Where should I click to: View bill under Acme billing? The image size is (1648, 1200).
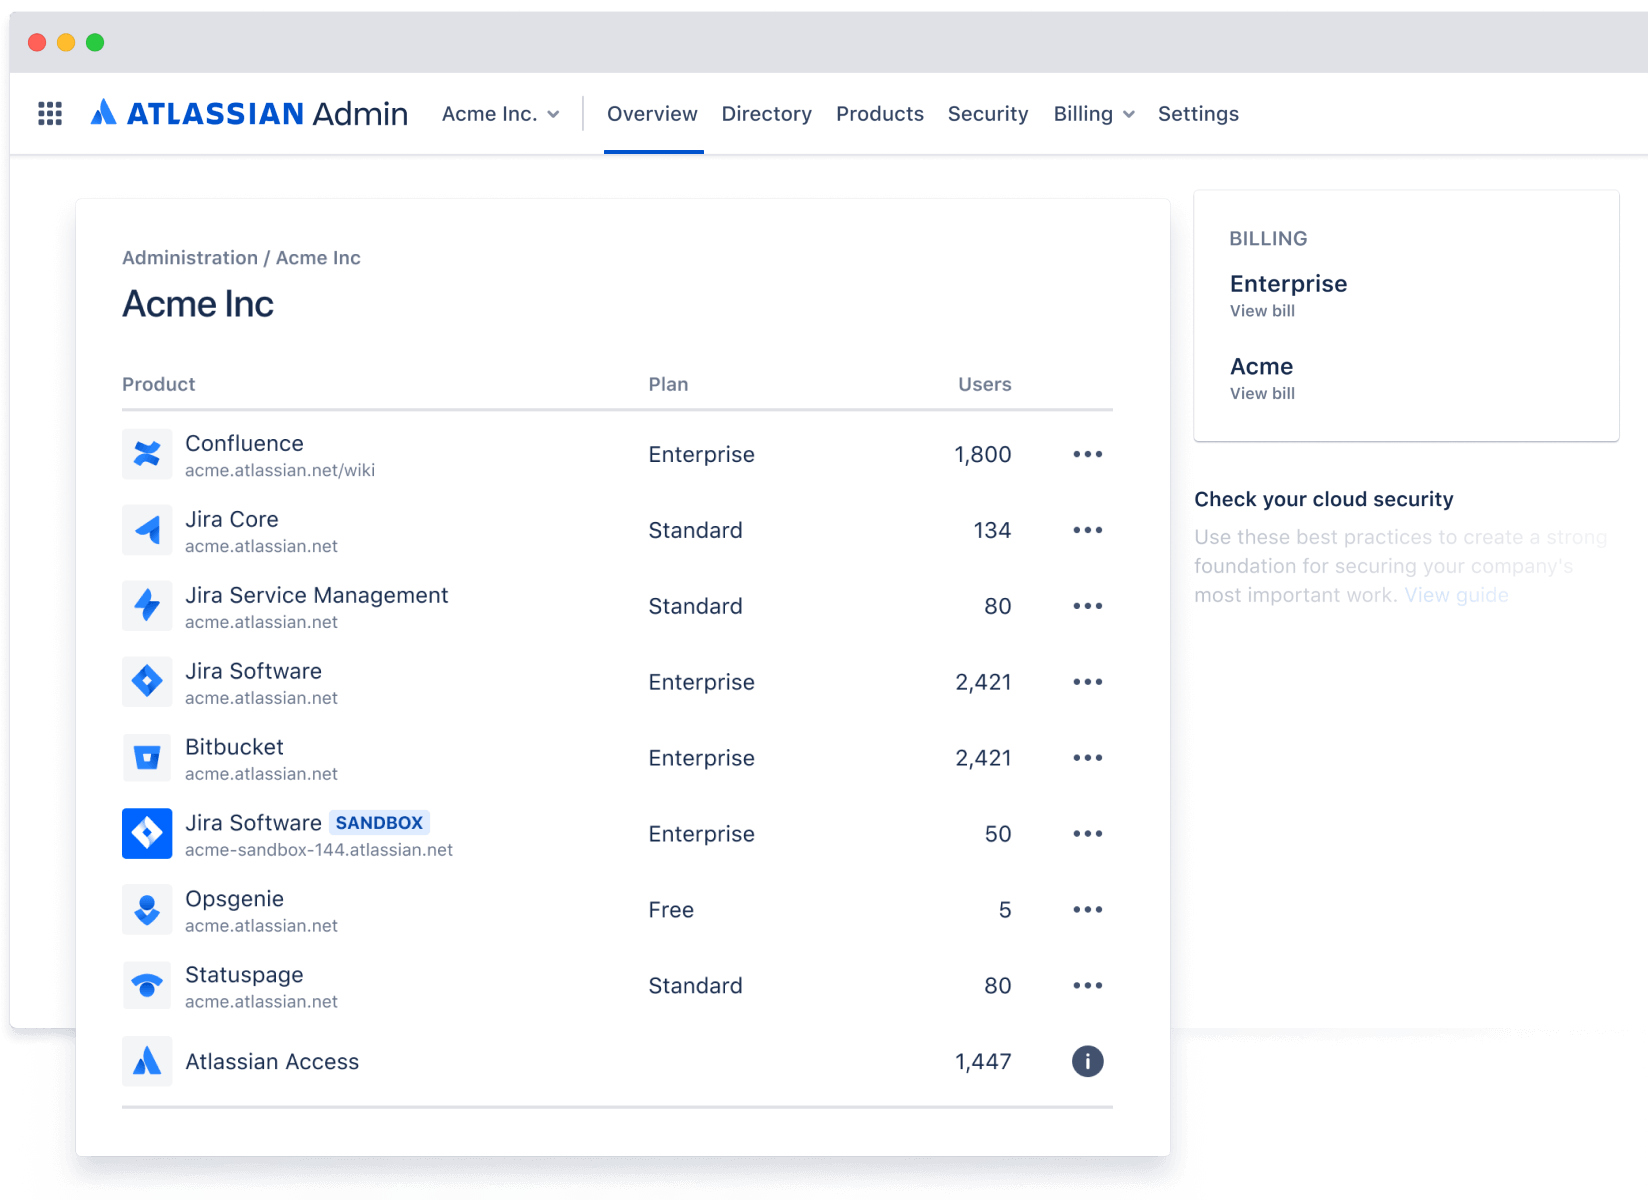pos(1262,393)
